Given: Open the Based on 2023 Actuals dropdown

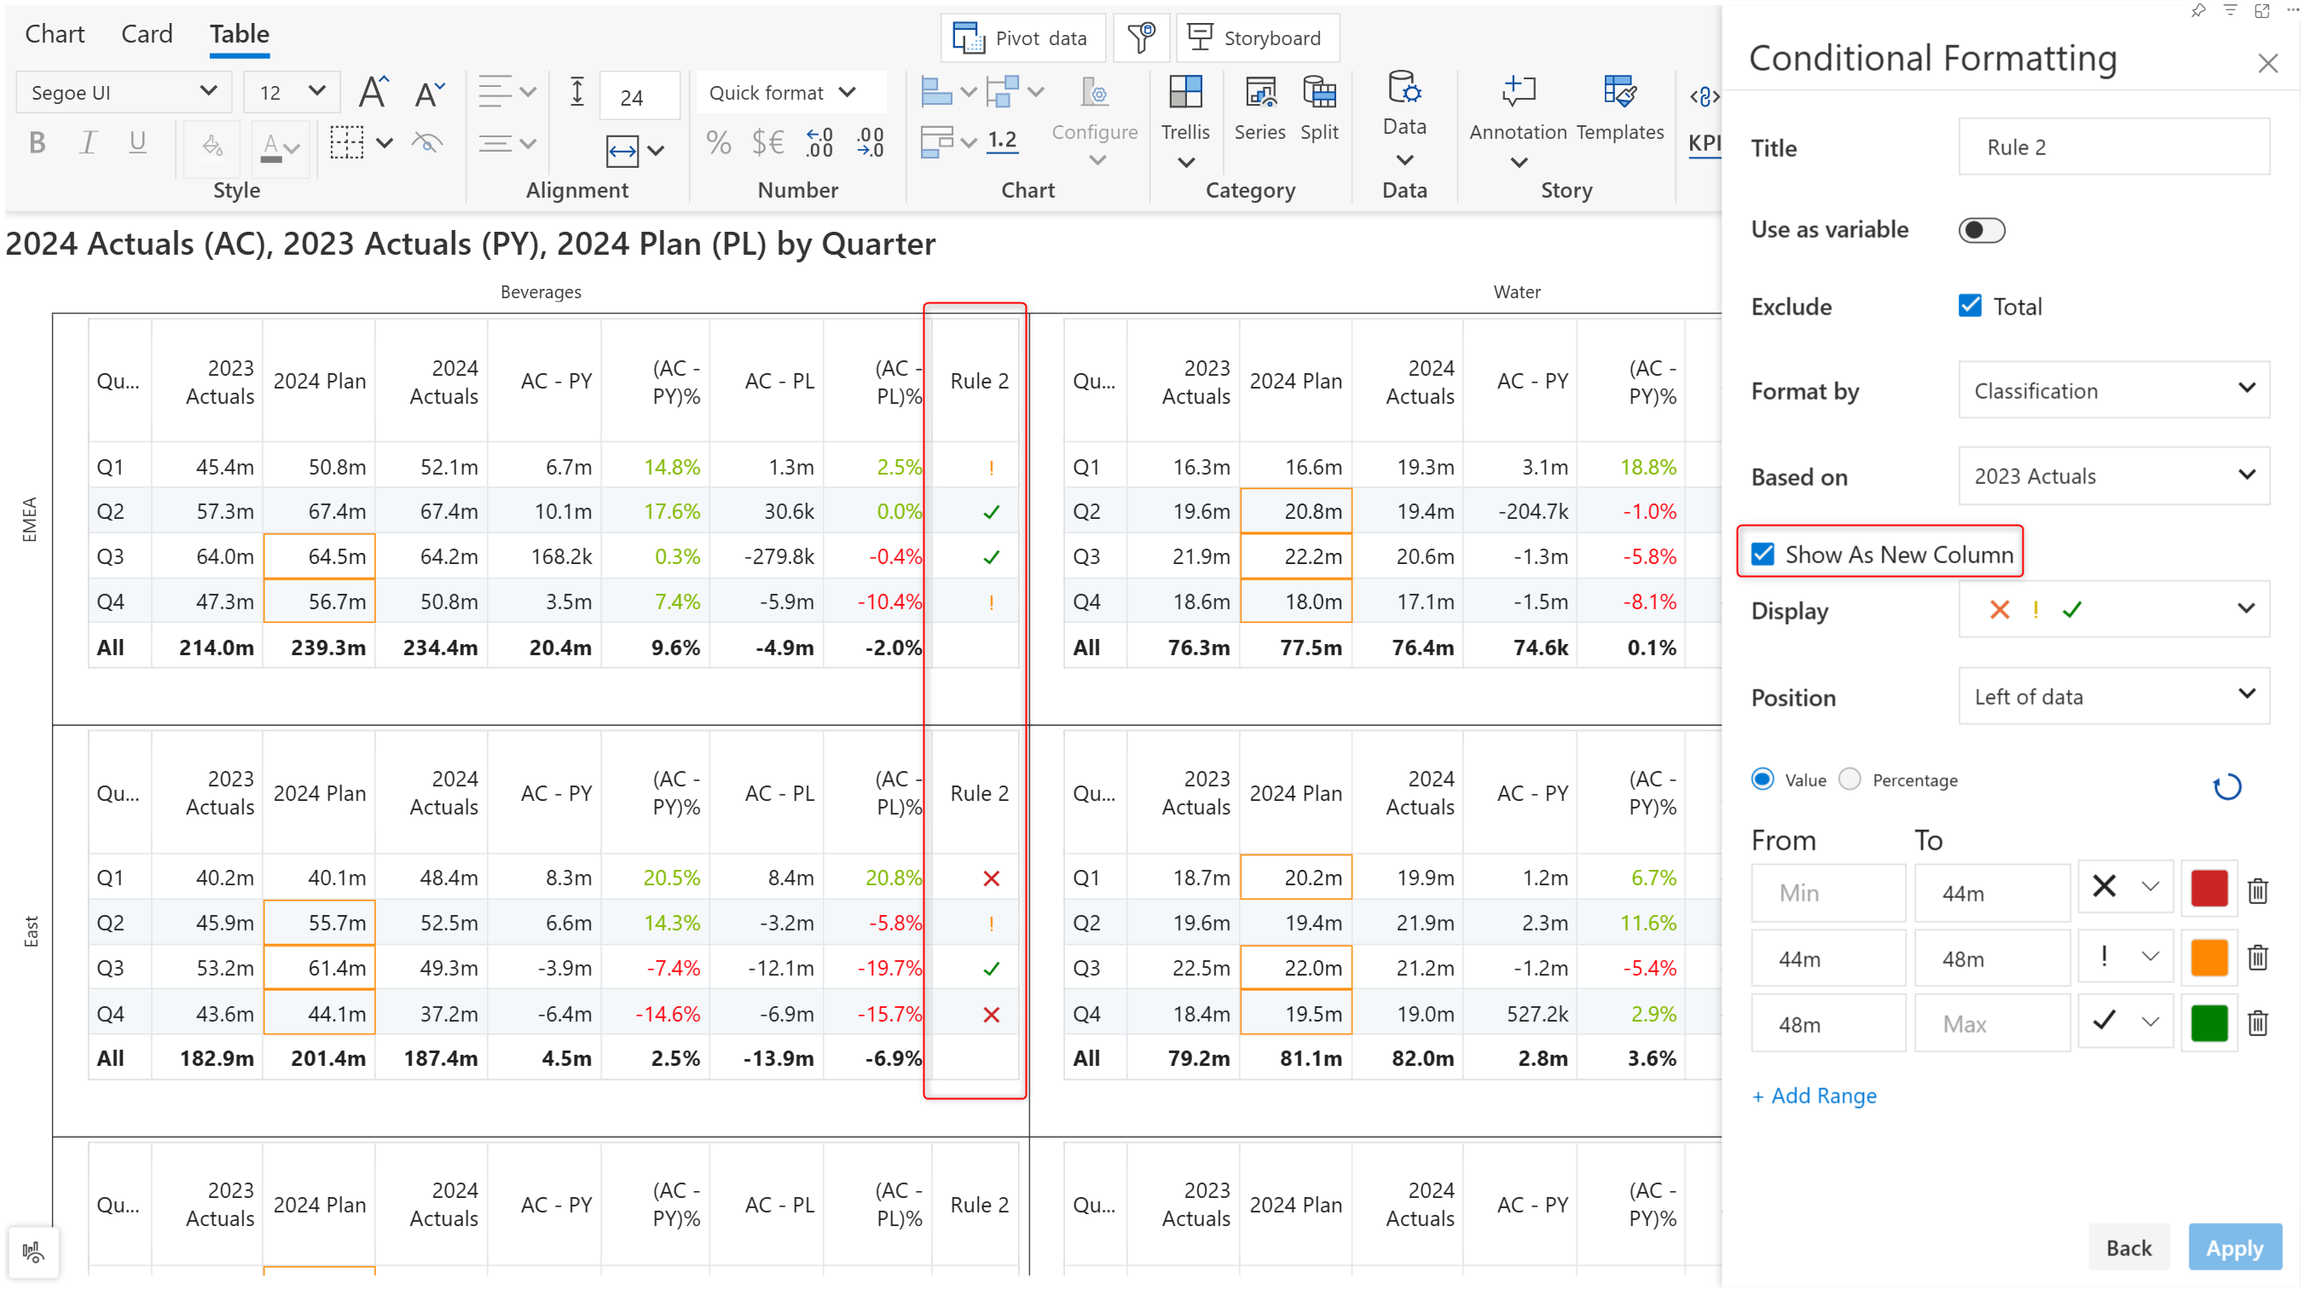Looking at the screenshot, I should tap(2113, 476).
